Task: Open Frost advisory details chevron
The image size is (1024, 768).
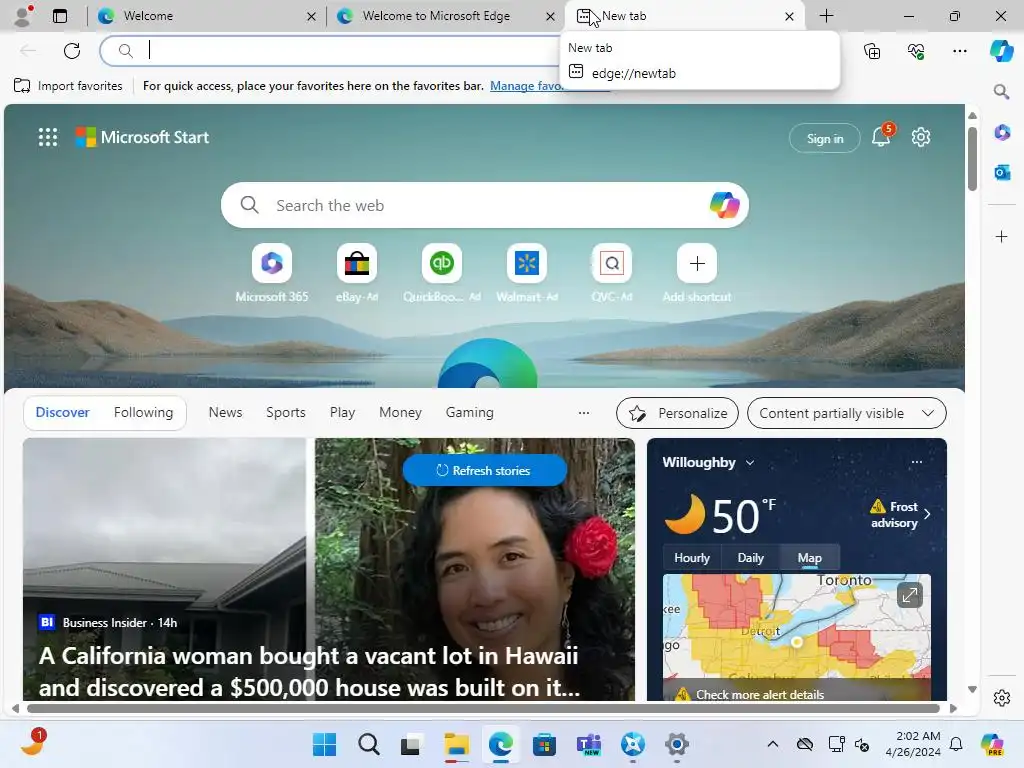Action: click(x=927, y=514)
